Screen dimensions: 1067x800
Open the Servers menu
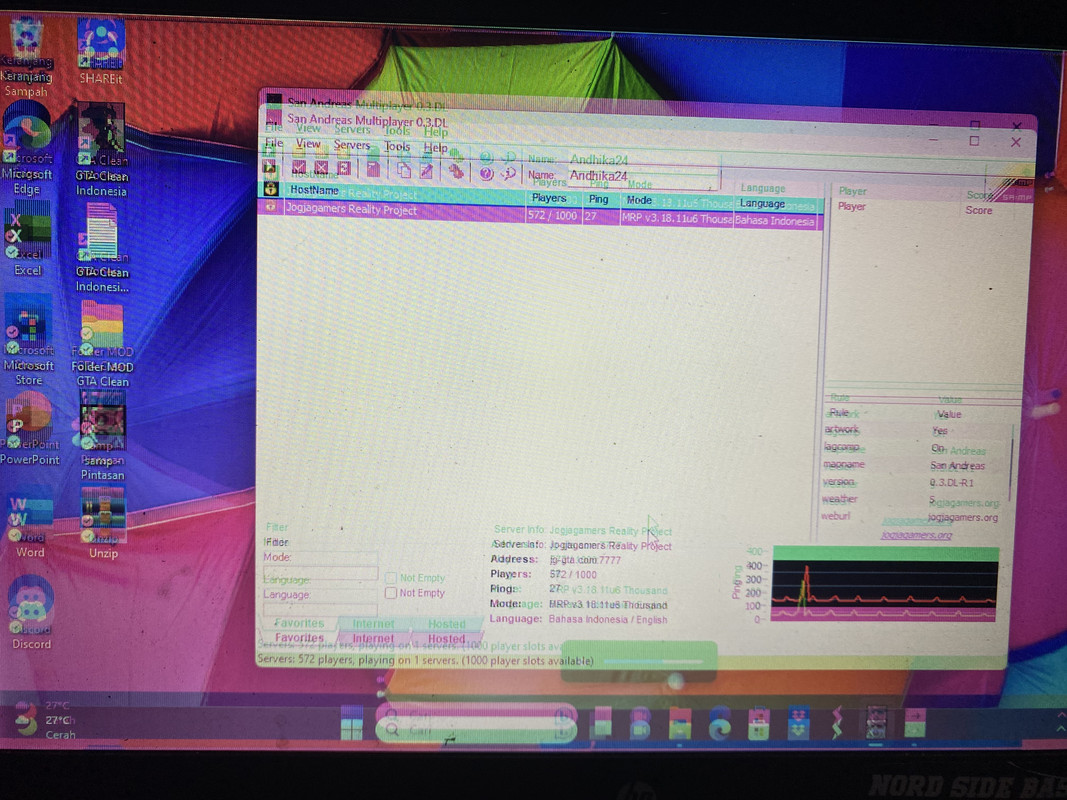coord(351,145)
